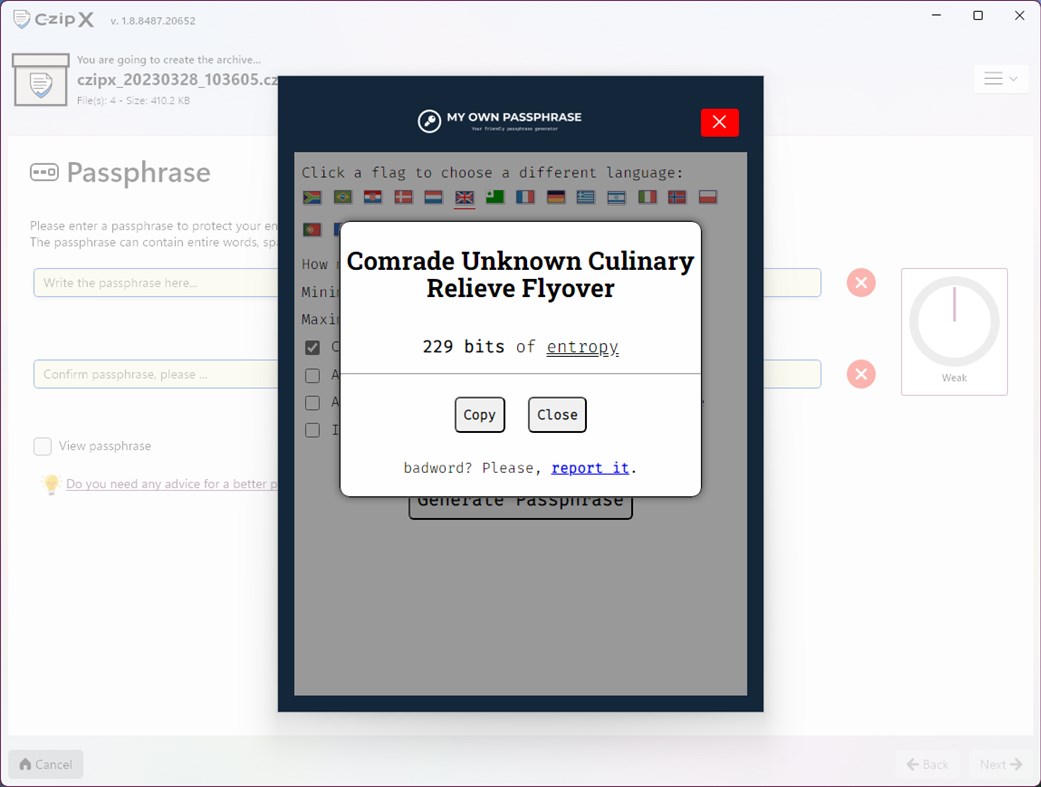Click the Brazilian flag icon
This screenshot has width=1041, height=787.
coord(342,198)
